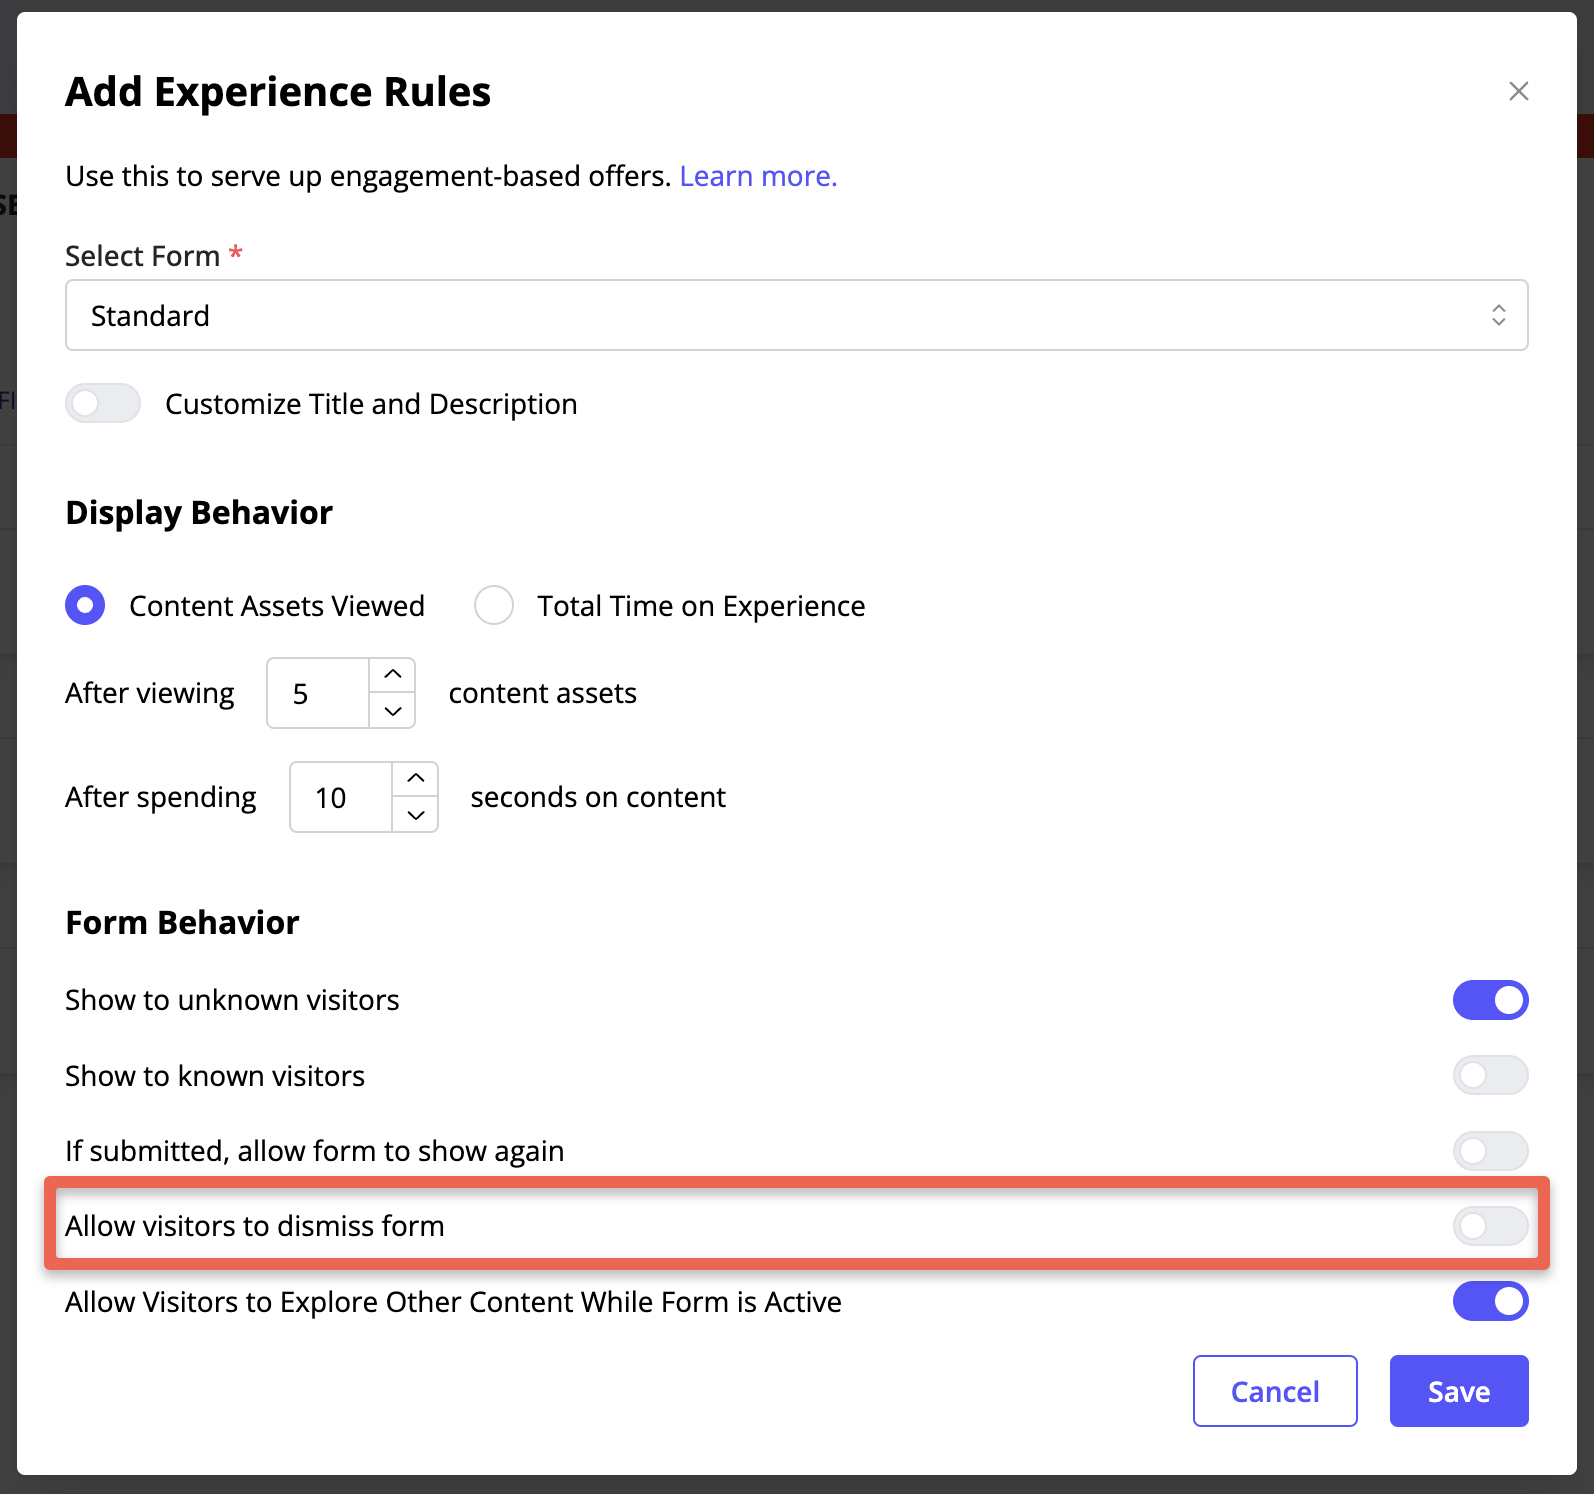Disable Explore Other Content While Form Active toggle
1594x1494 pixels.
coord(1490,1301)
